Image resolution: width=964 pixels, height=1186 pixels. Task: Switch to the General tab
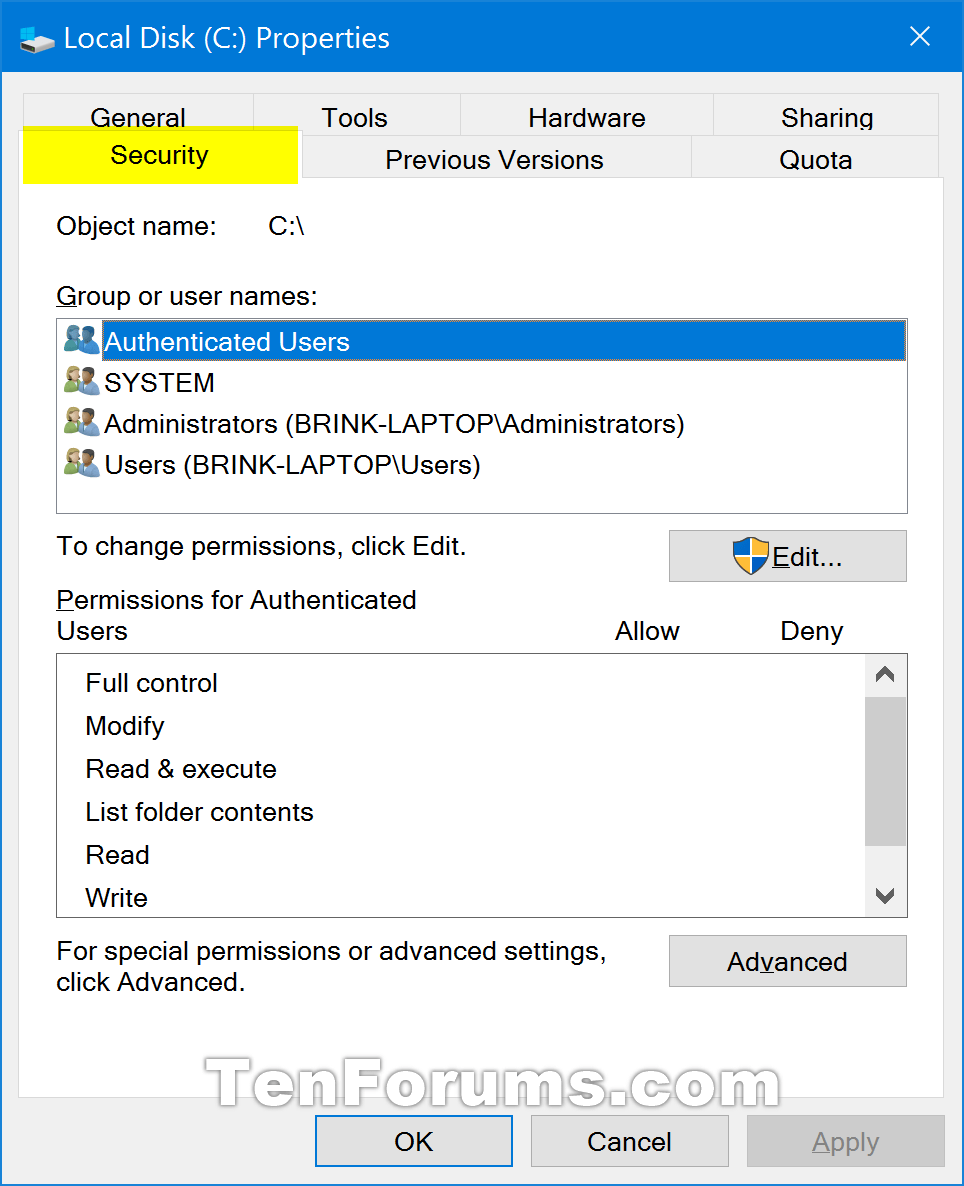tap(137, 116)
